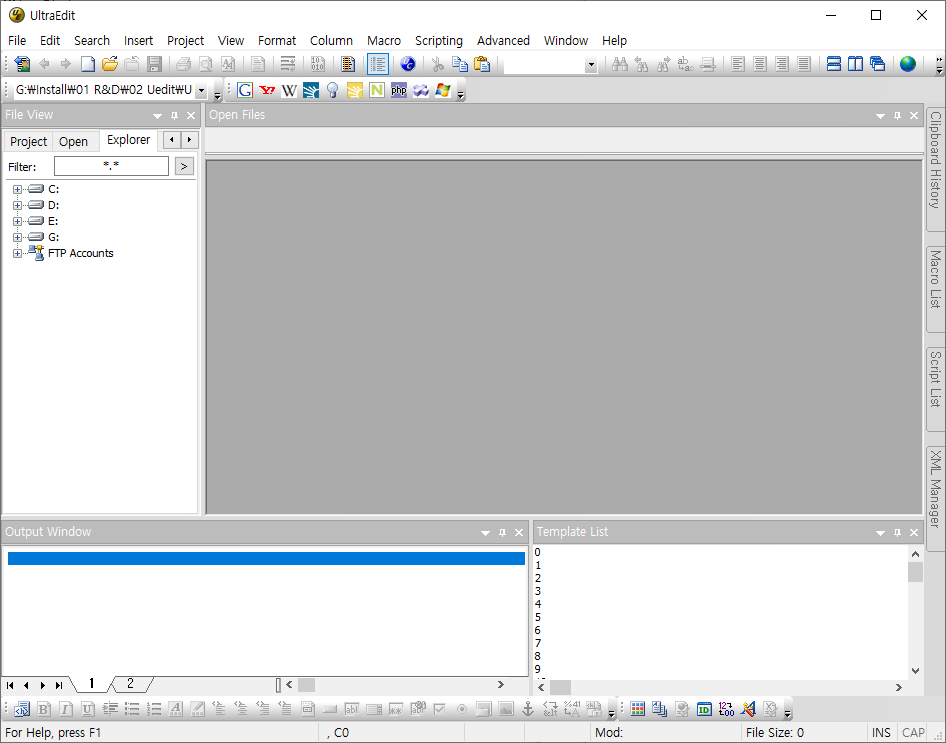
Task: Click the Template List horizontal scrollbar thumb
Action: click(560, 688)
